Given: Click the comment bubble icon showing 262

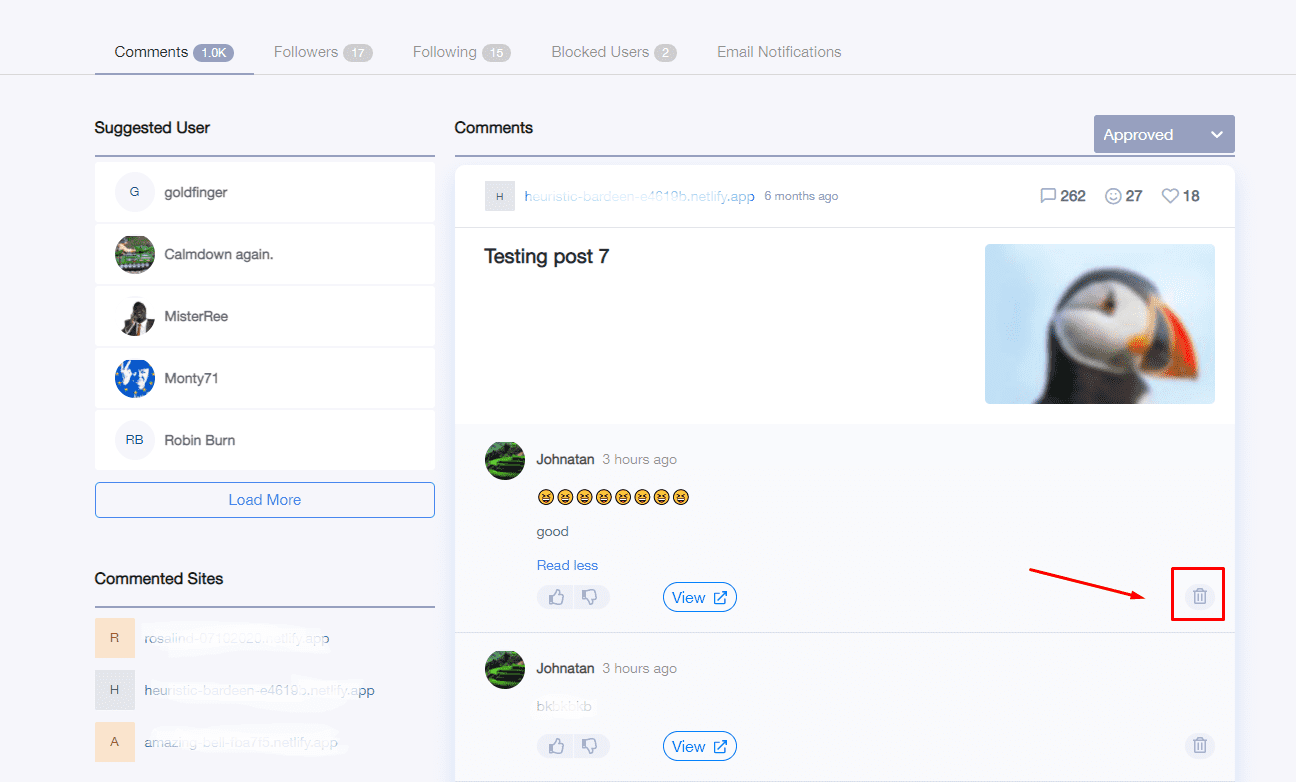Looking at the screenshot, I should 1048,196.
